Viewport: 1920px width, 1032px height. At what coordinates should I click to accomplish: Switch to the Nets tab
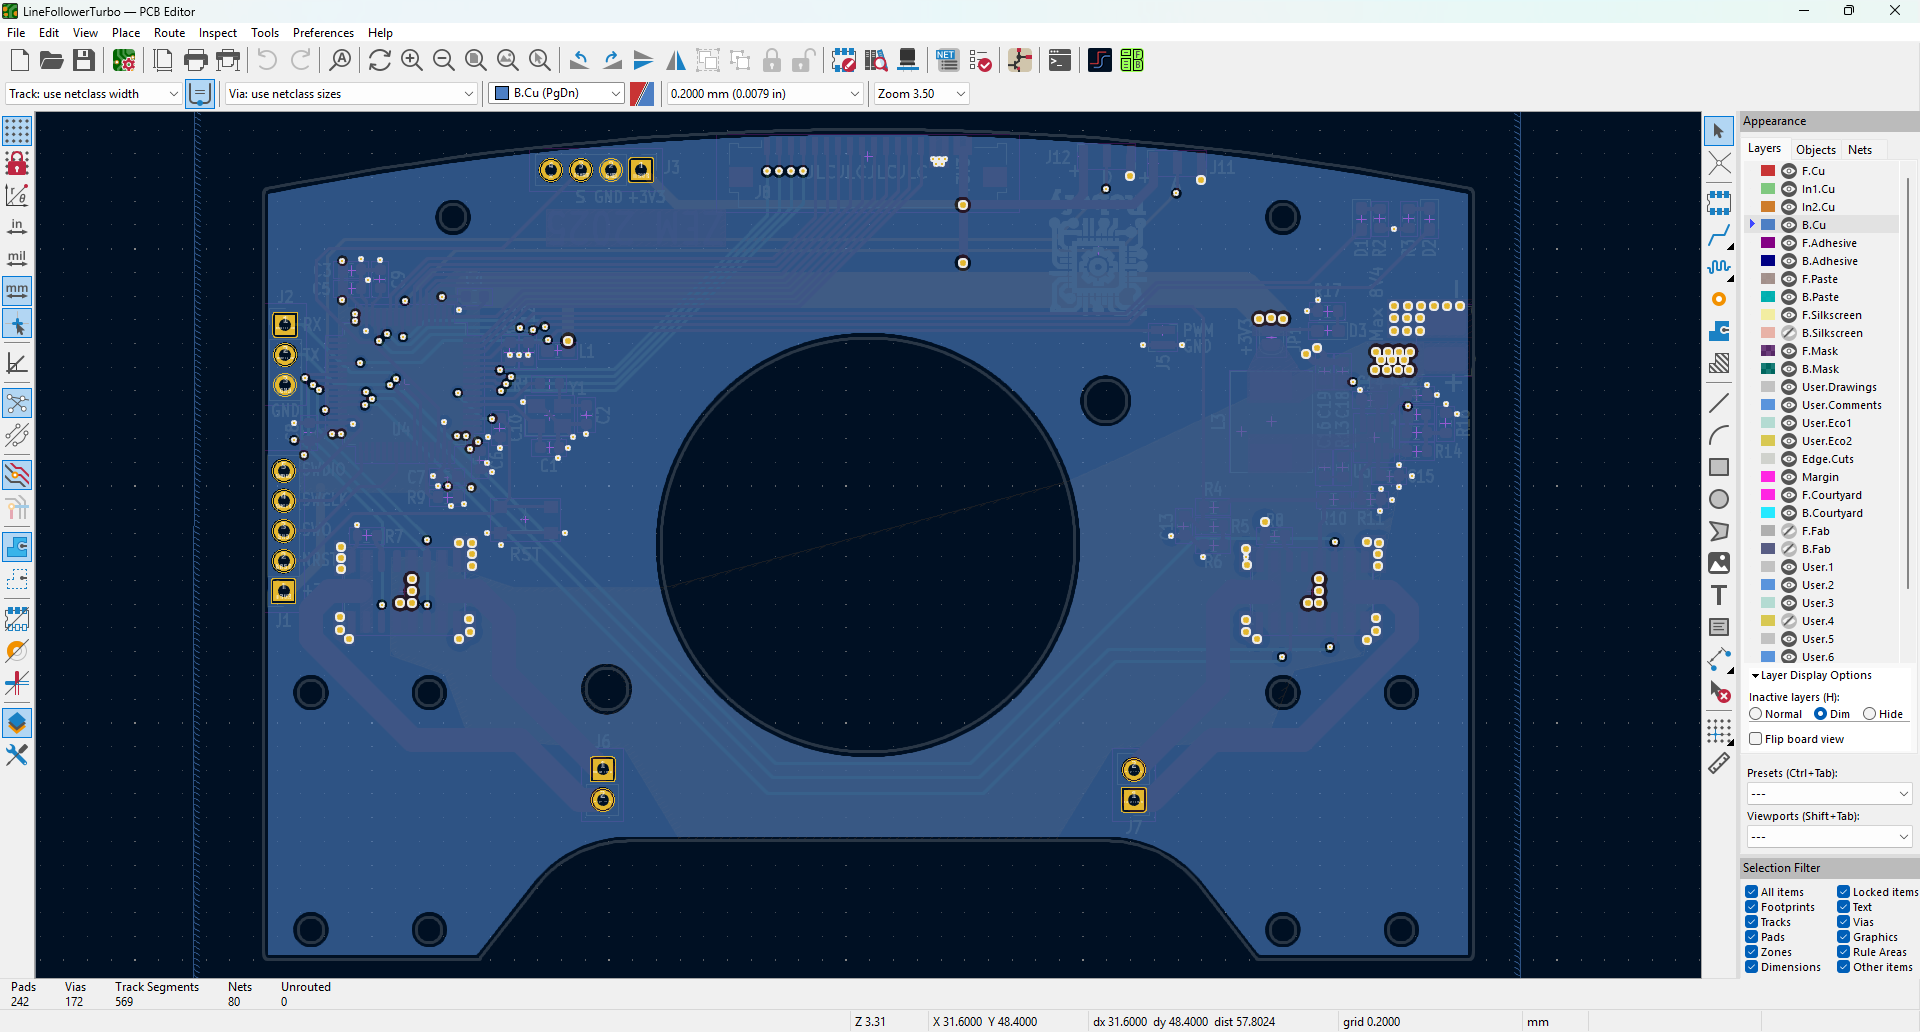point(1860,150)
